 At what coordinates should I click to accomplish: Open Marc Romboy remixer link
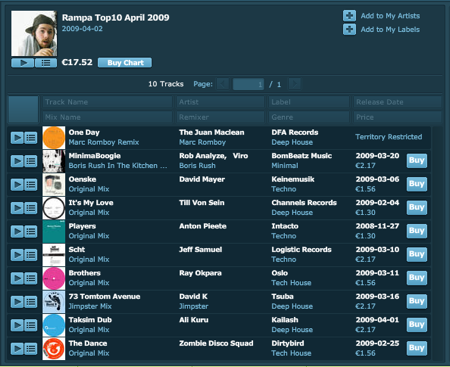click(202, 142)
